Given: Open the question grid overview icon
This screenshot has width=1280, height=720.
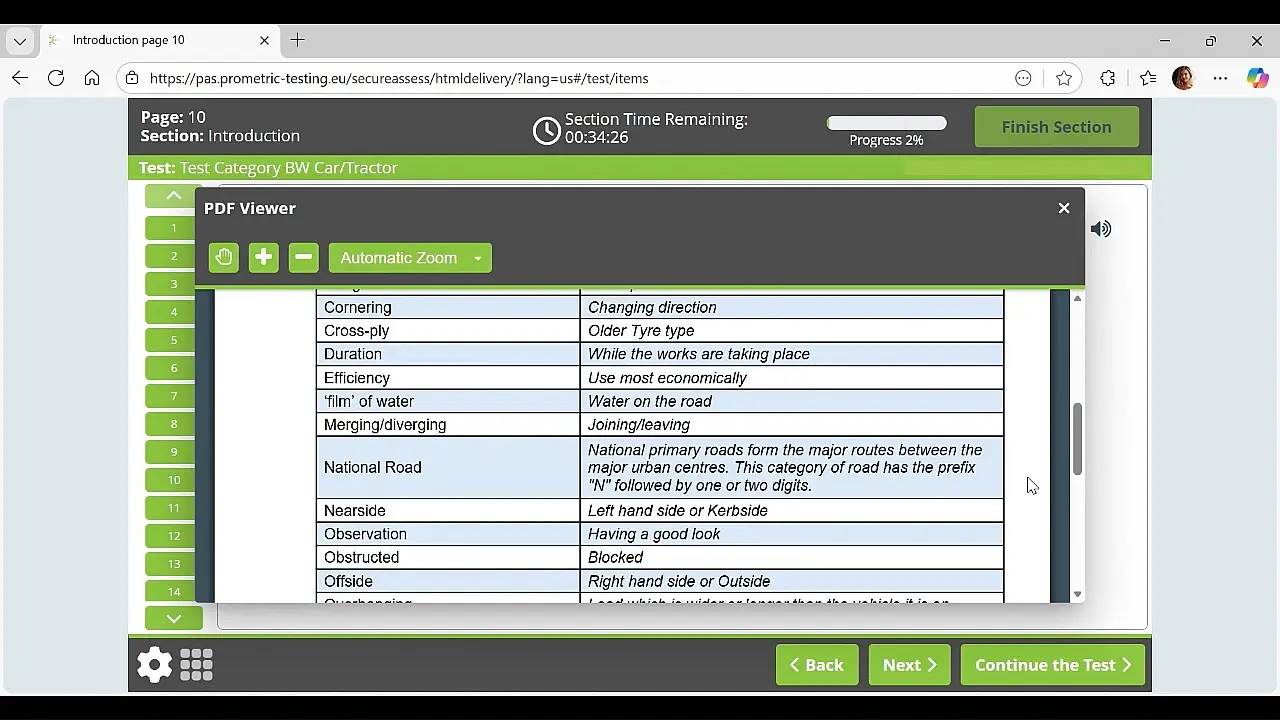Looking at the screenshot, I should click(196, 665).
